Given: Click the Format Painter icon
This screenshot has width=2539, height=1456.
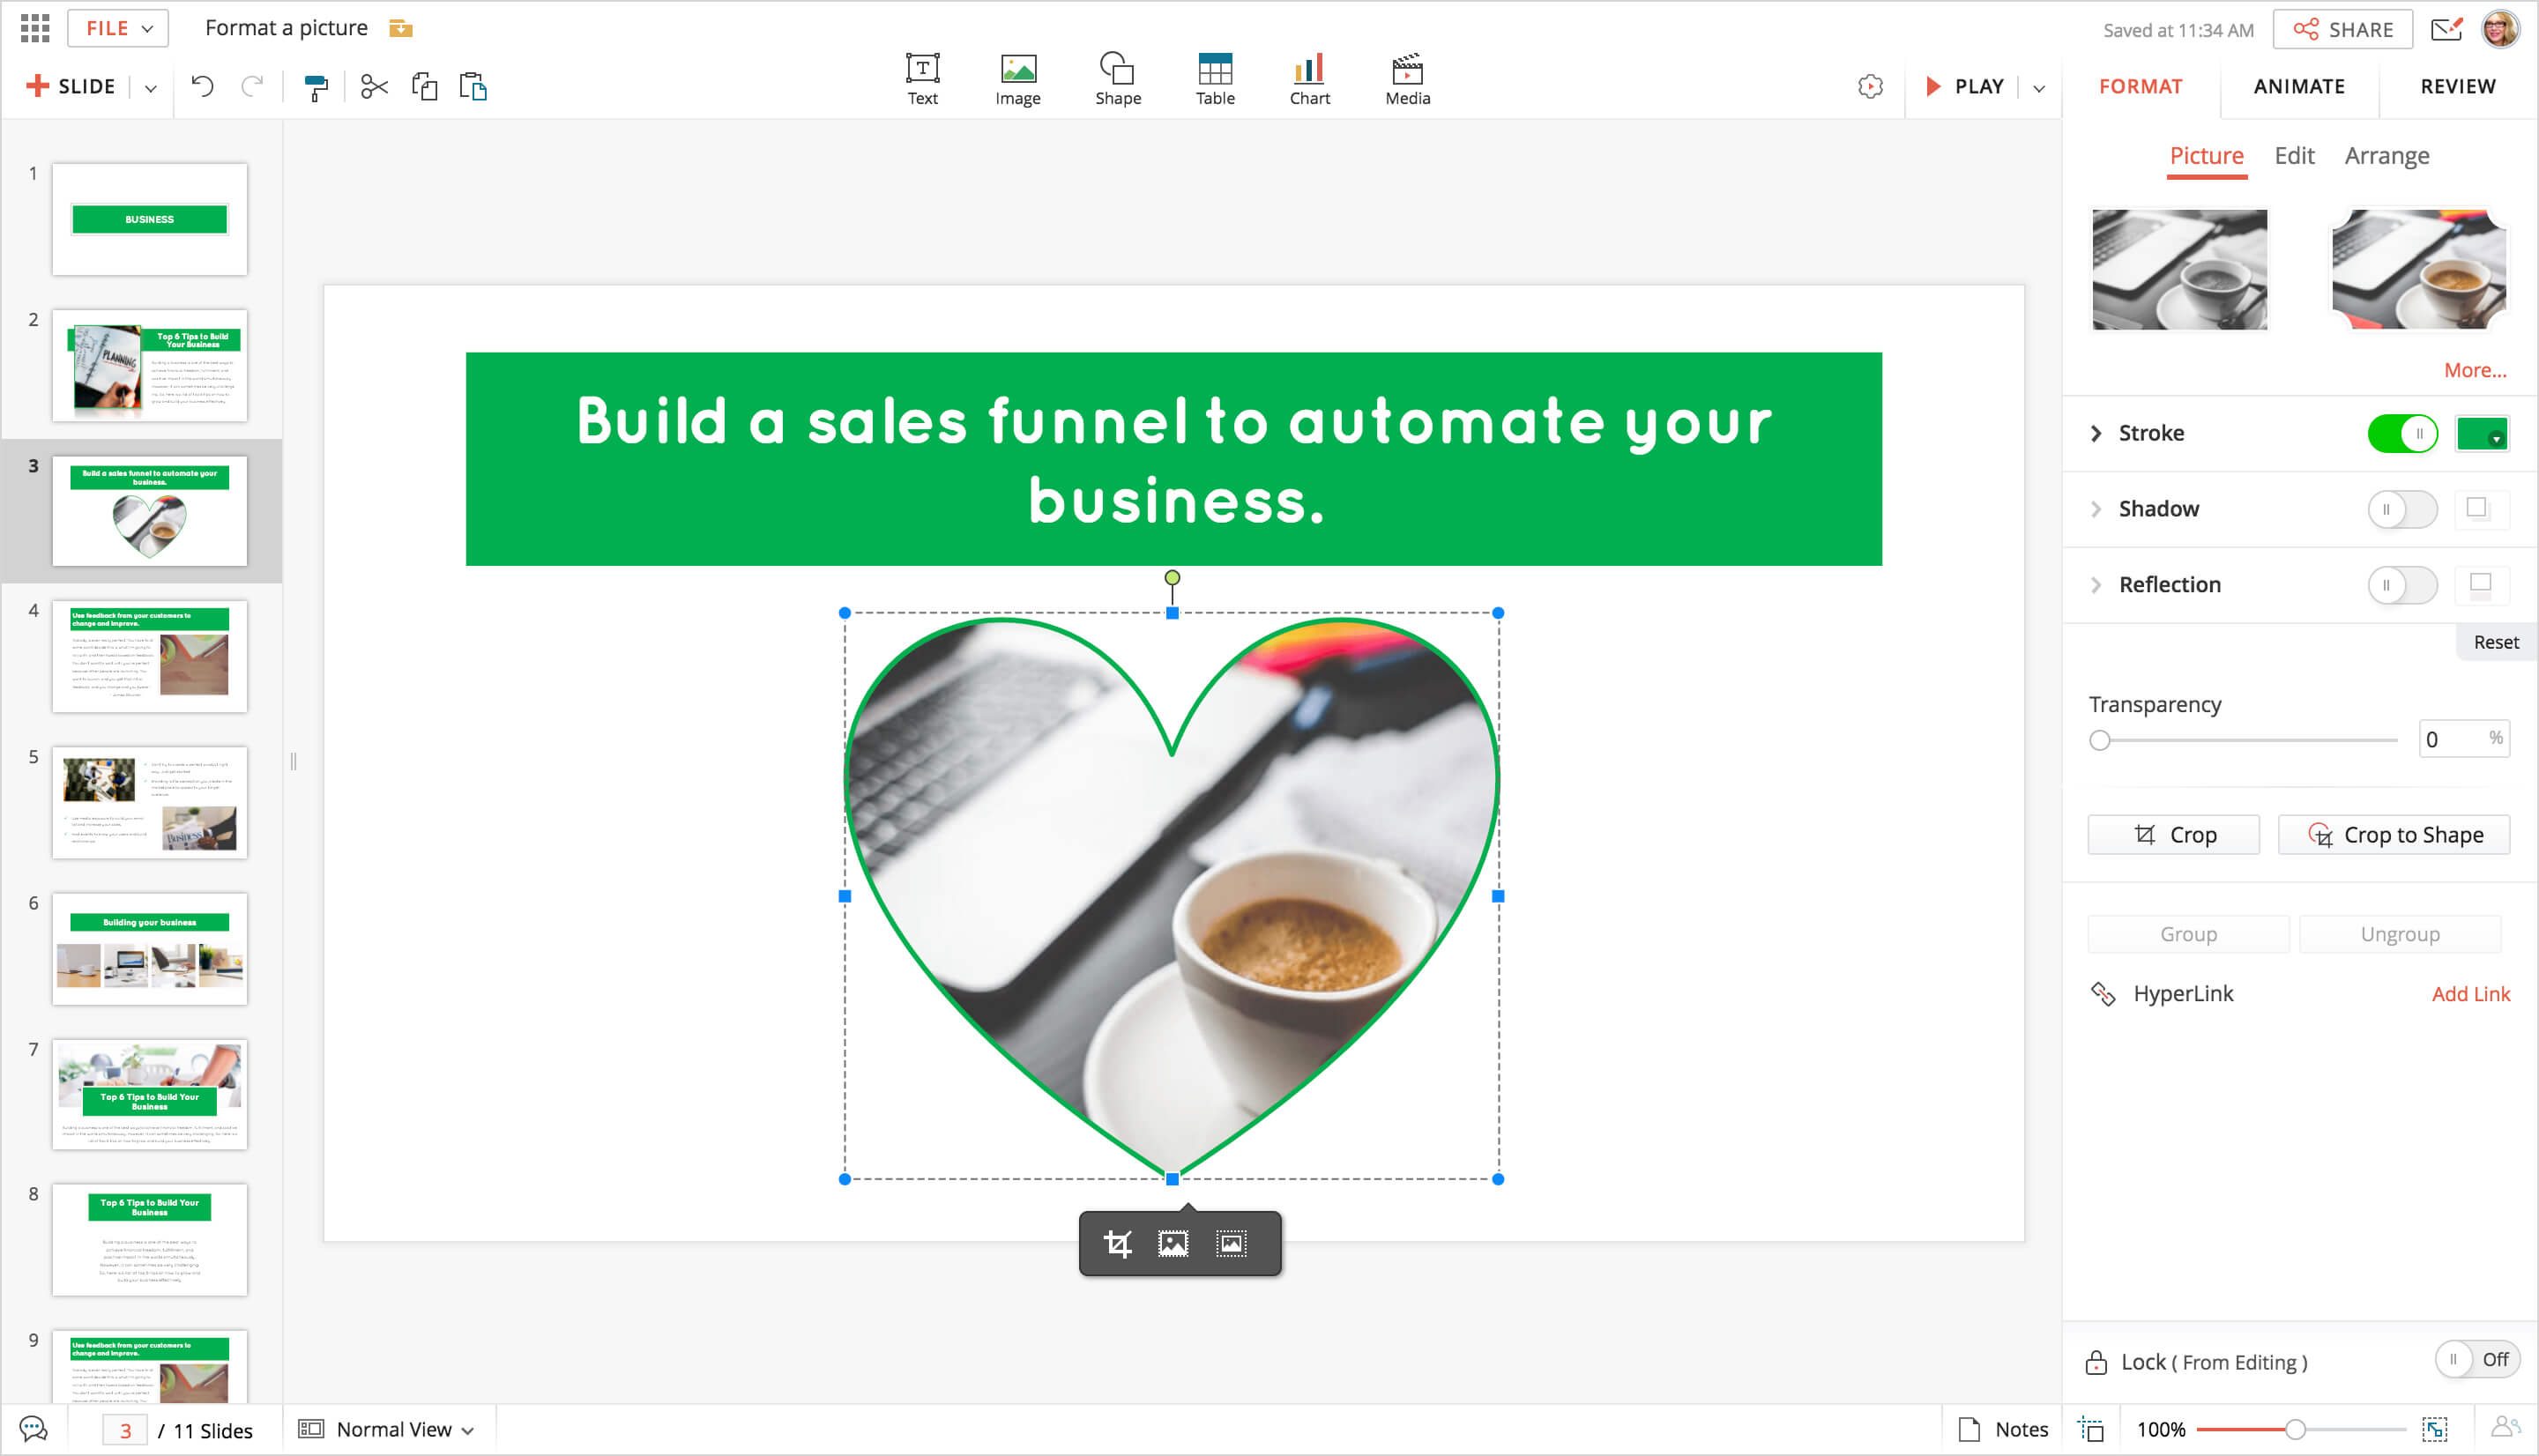Looking at the screenshot, I should click(315, 88).
